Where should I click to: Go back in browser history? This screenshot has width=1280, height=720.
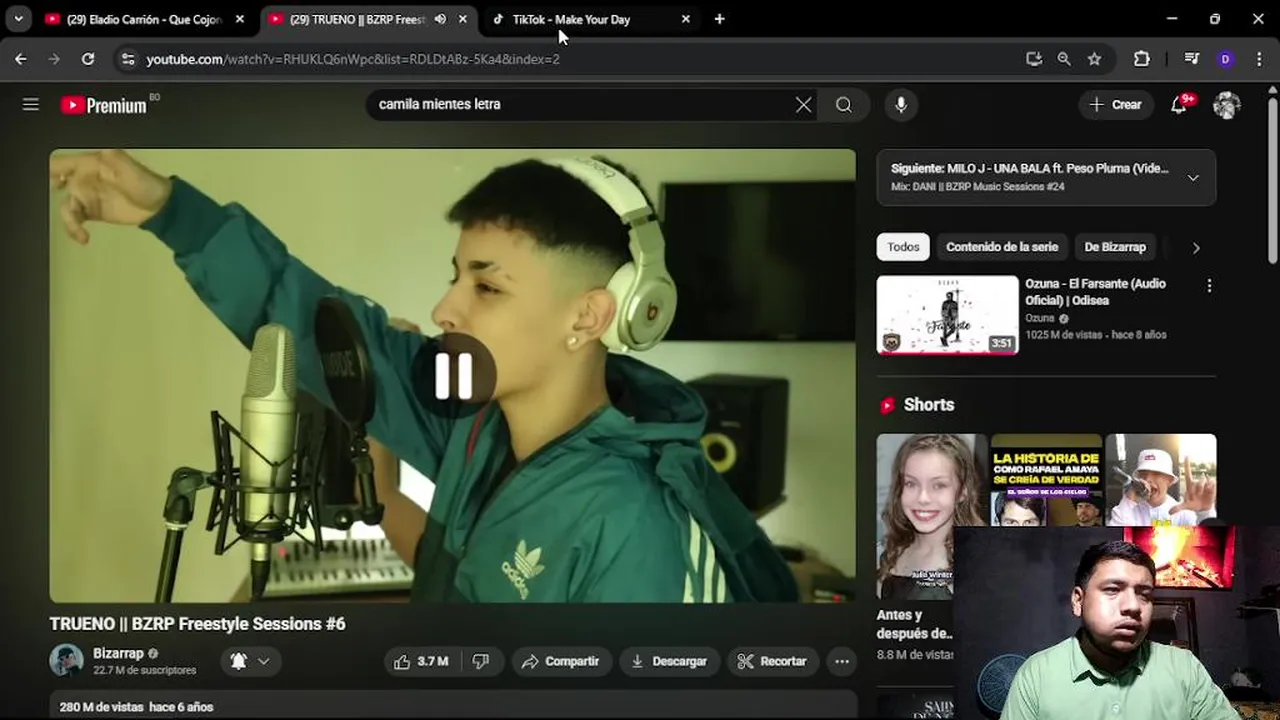click(x=21, y=59)
